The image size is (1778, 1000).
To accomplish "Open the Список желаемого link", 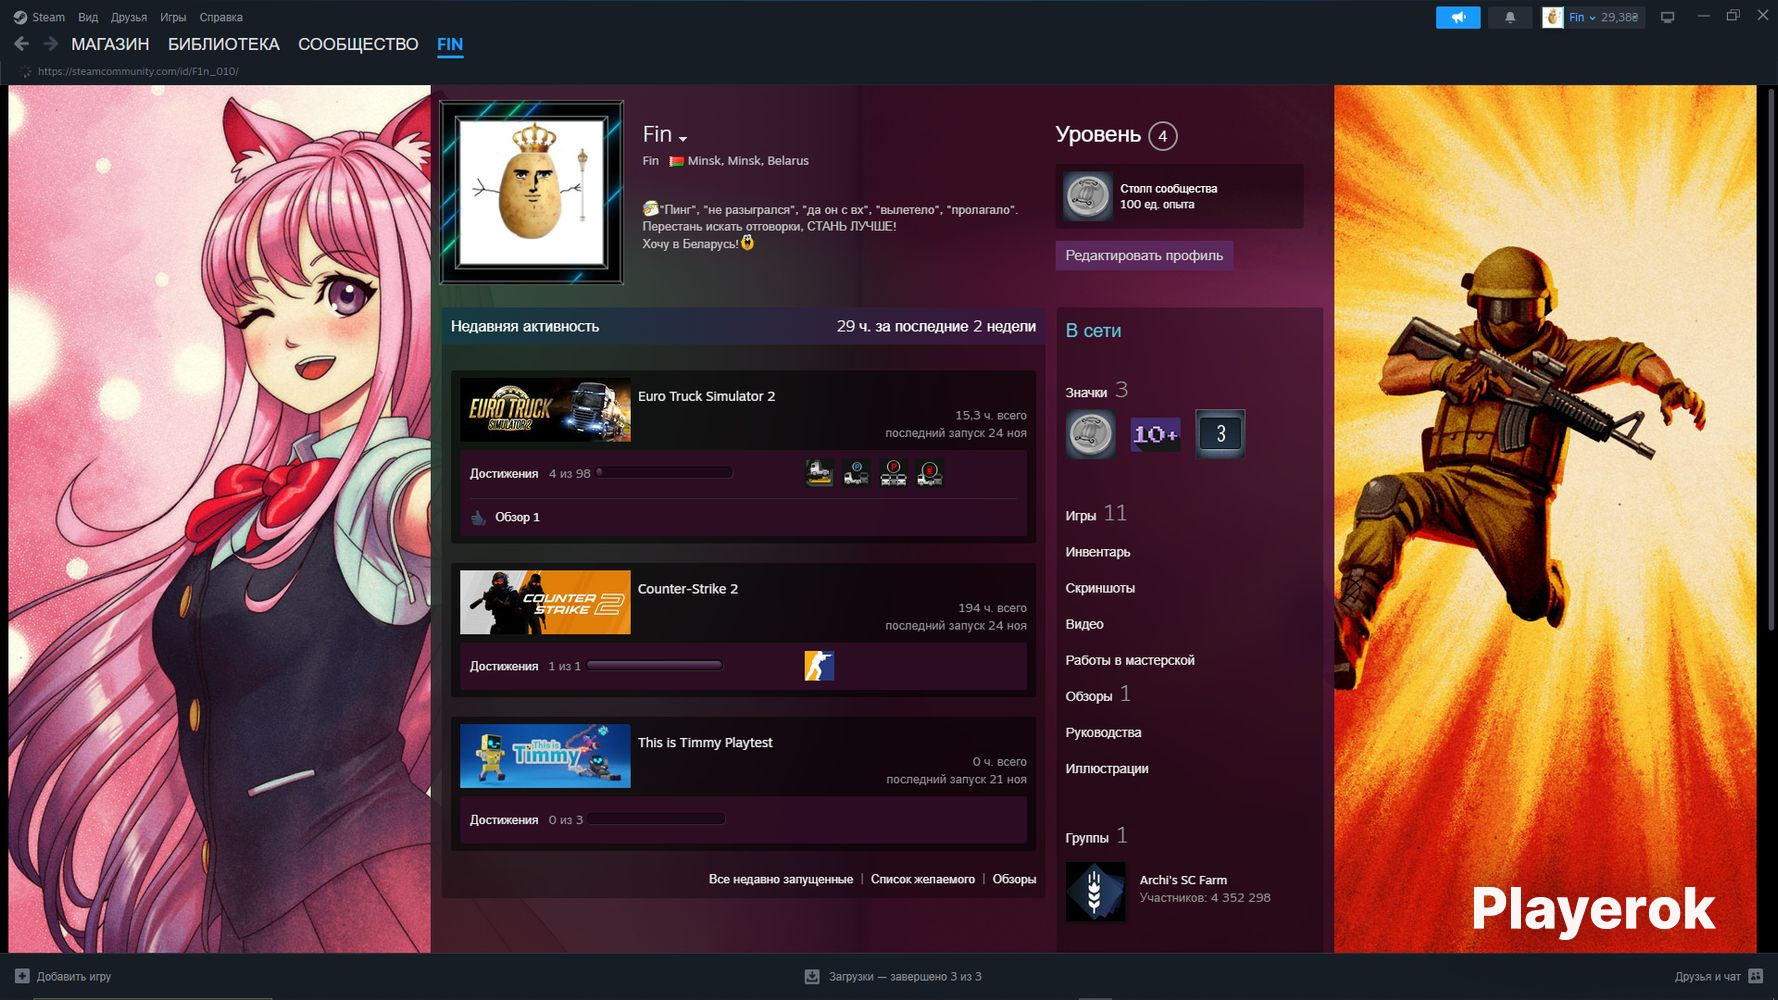I will click(923, 879).
